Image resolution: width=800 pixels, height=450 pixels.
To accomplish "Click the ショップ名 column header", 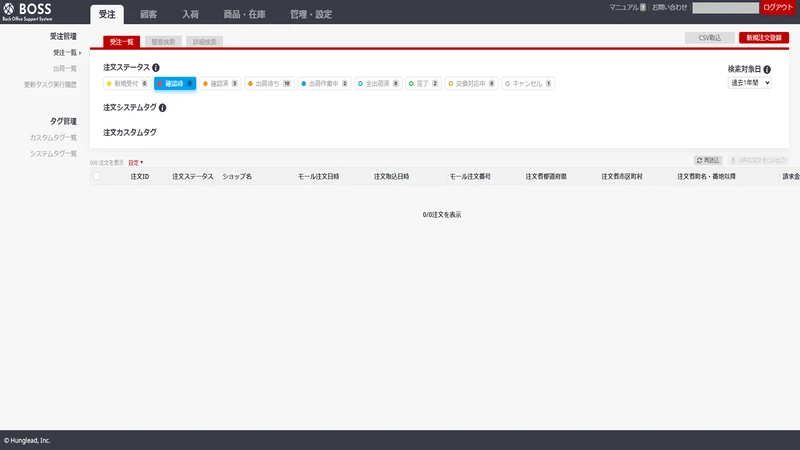I will click(237, 177).
